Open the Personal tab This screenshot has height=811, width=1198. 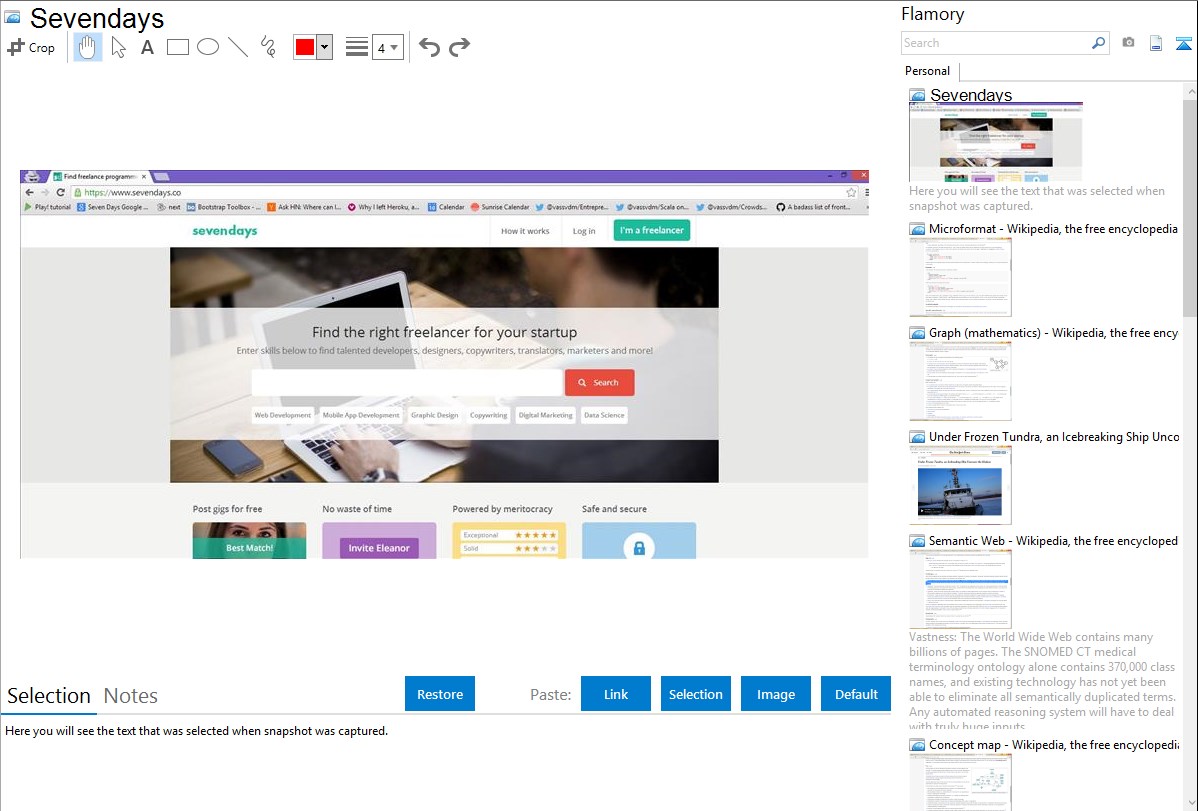coord(927,71)
